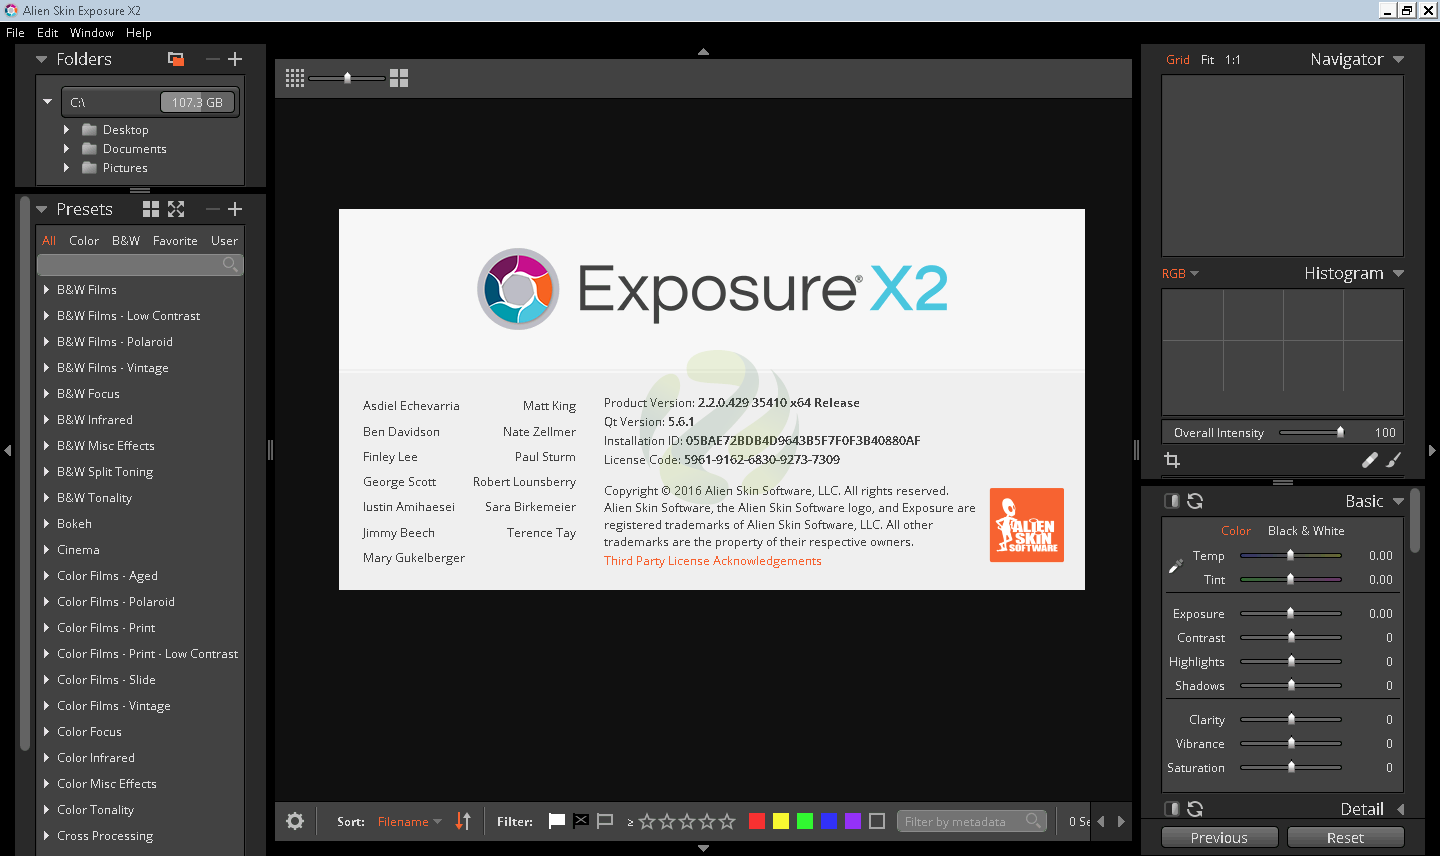Screen dimensions: 1440x856
Task: Select the brush tool icon
Action: click(1394, 460)
